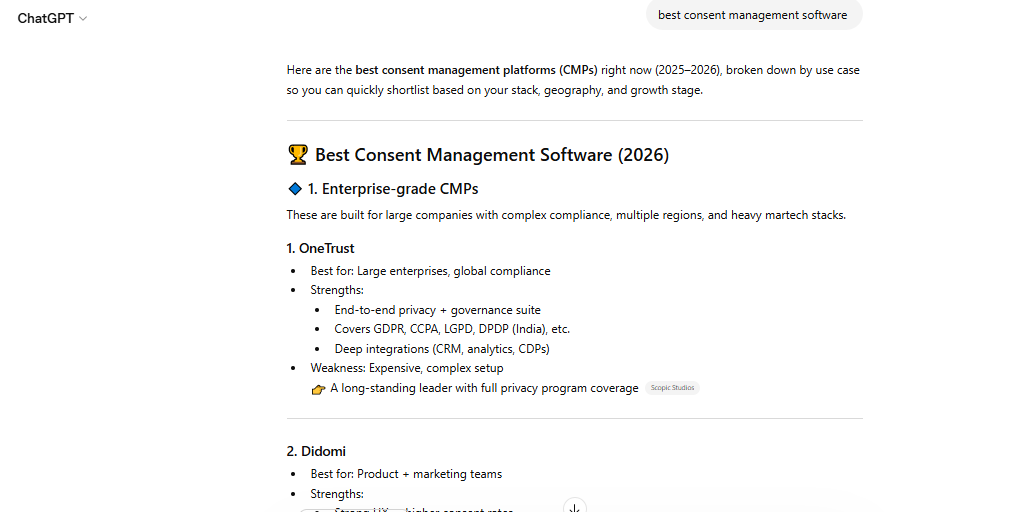Click 'These are built for large companies' sentence
Image resolution: width=1013 pixels, height=512 pixels.
point(566,215)
